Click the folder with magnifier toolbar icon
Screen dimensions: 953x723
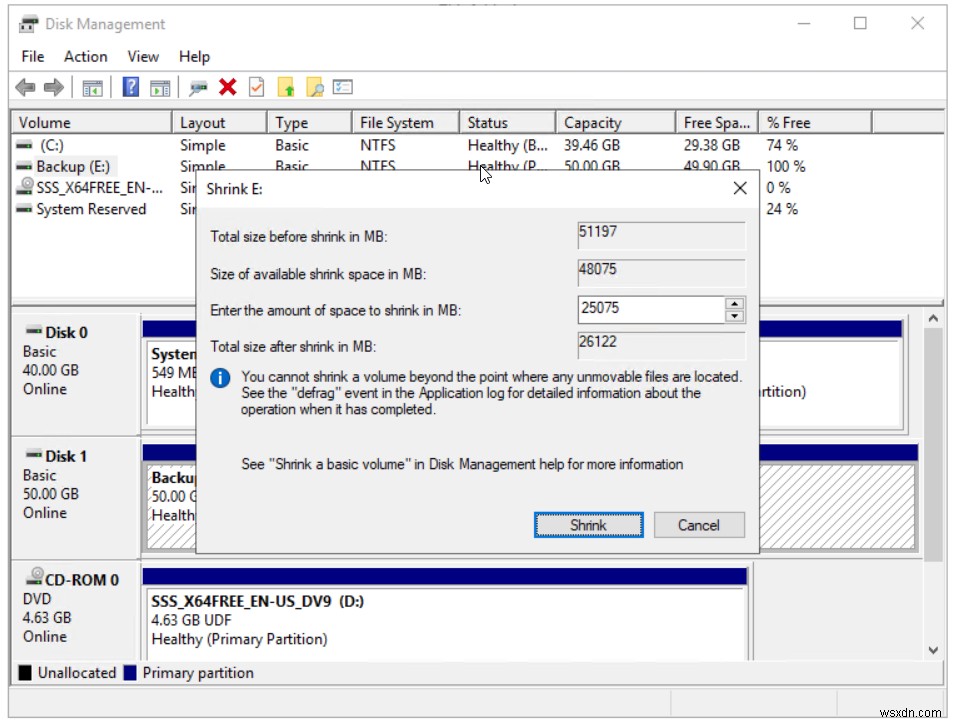click(316, 87)
